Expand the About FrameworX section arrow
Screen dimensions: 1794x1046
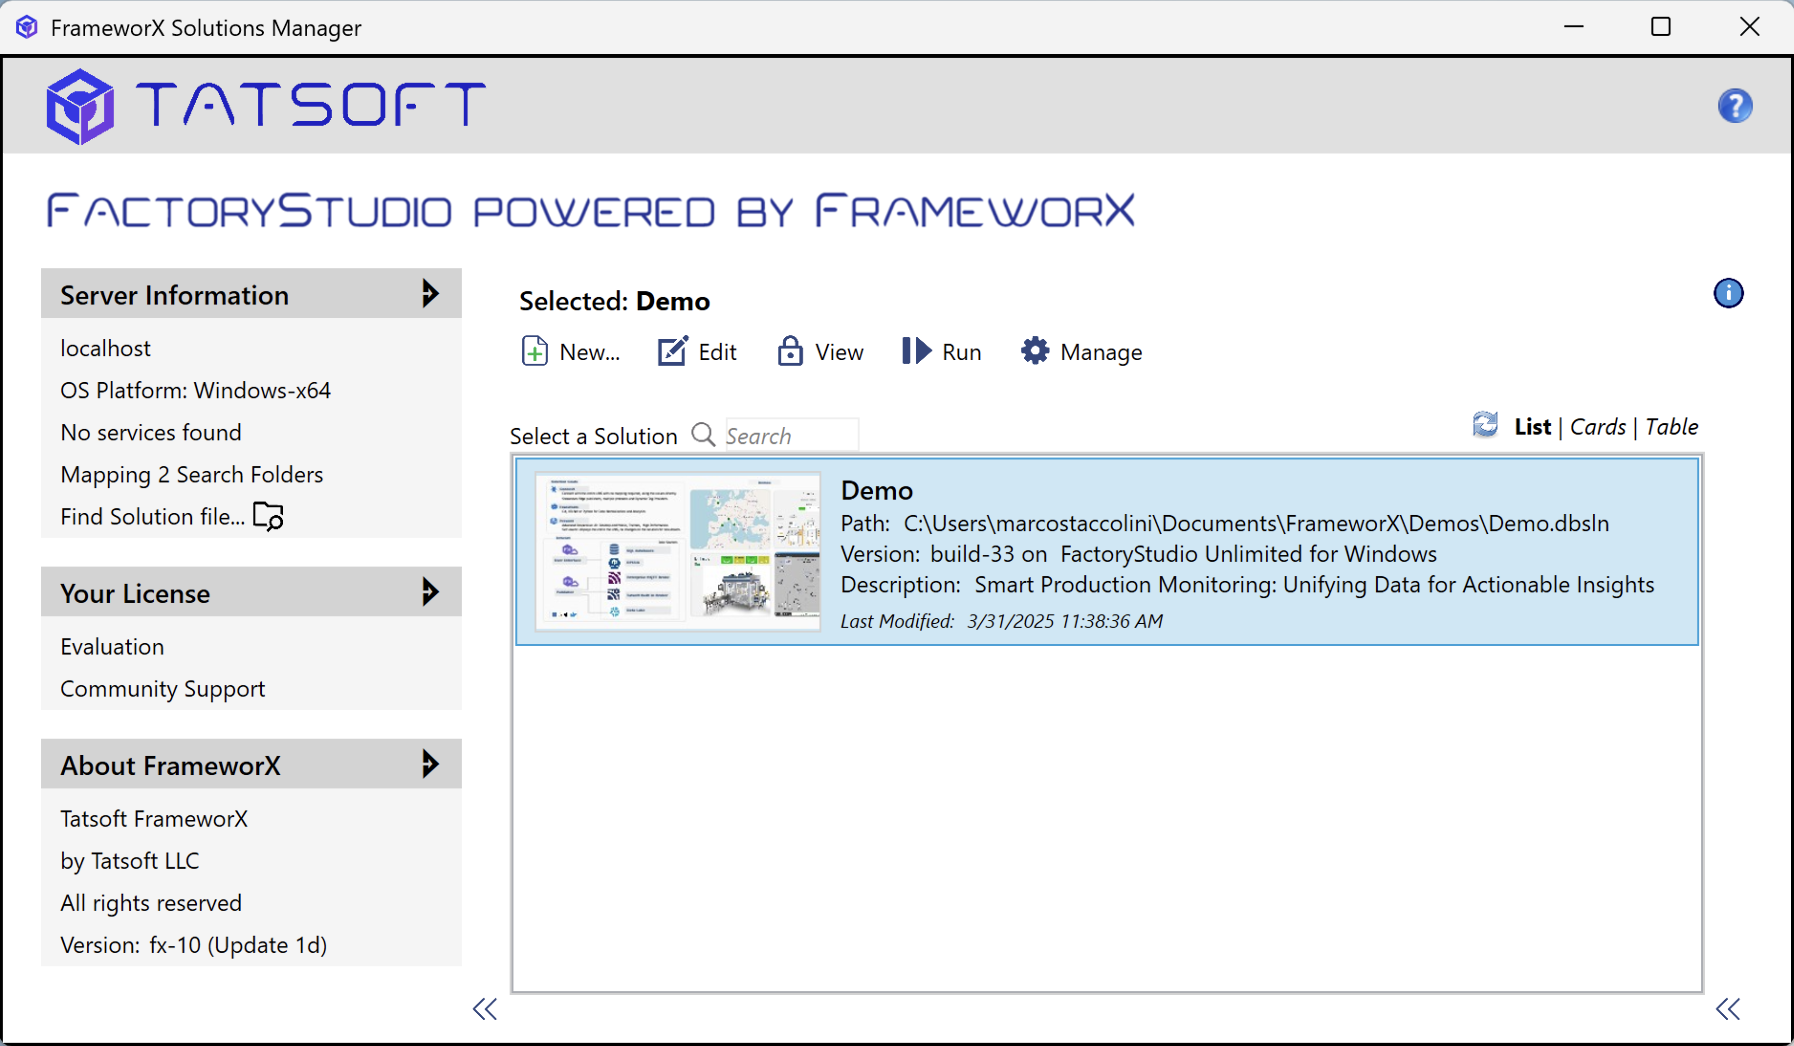click(x=430, y=764)
